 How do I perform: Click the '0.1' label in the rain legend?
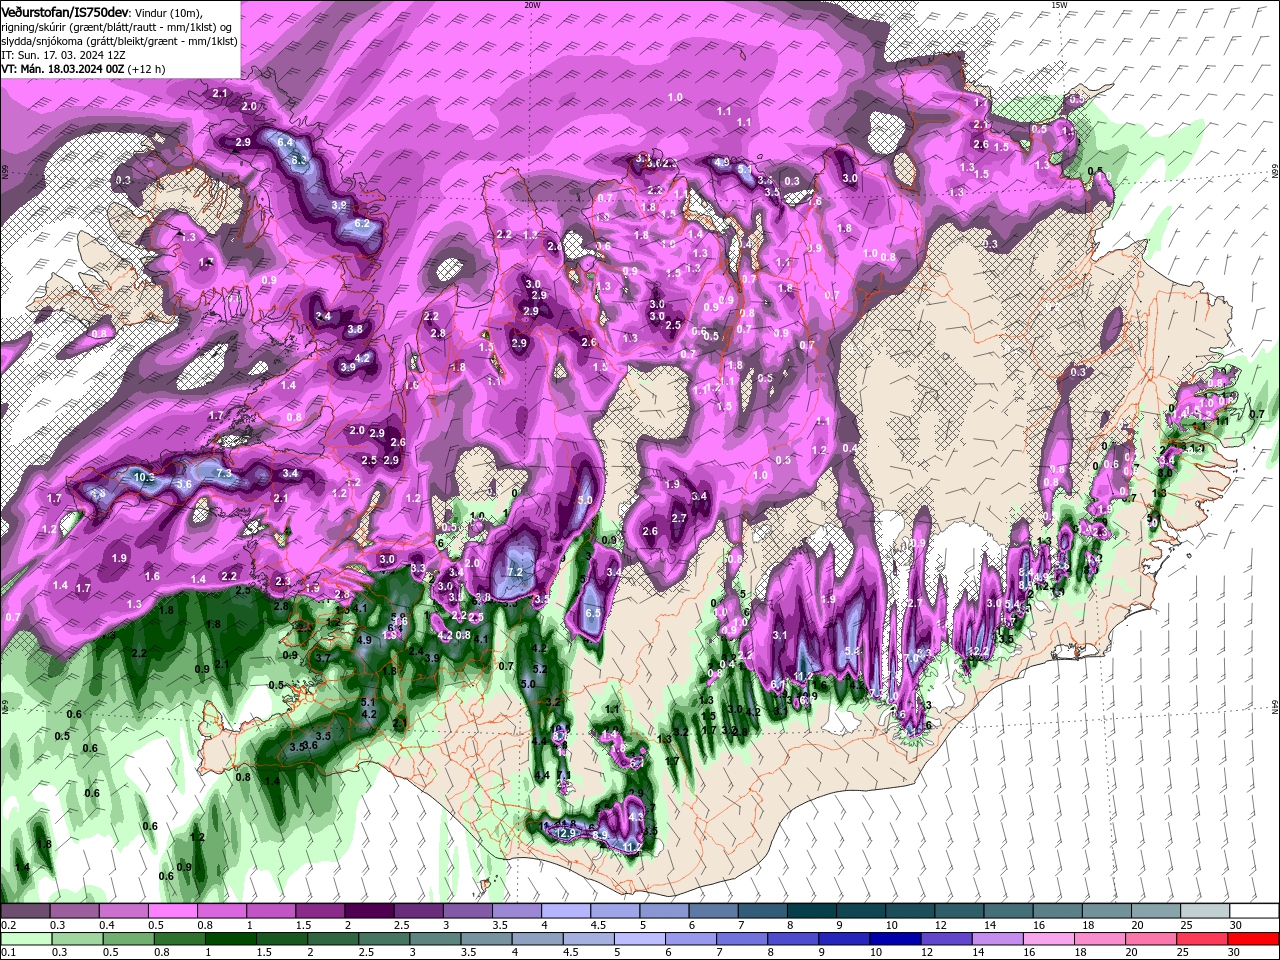pyautogui.click(x=9, y=952)
